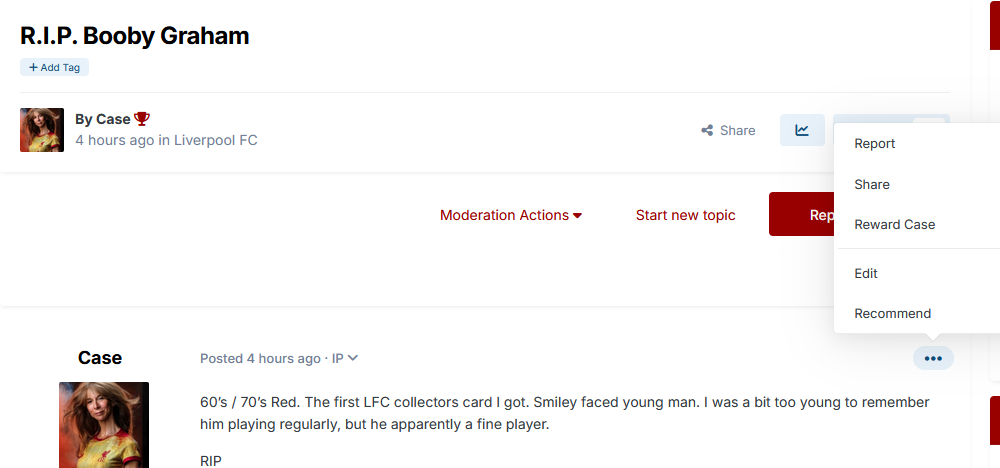Click the large Case avatar in the post
1000x468 pixels.
104,425
